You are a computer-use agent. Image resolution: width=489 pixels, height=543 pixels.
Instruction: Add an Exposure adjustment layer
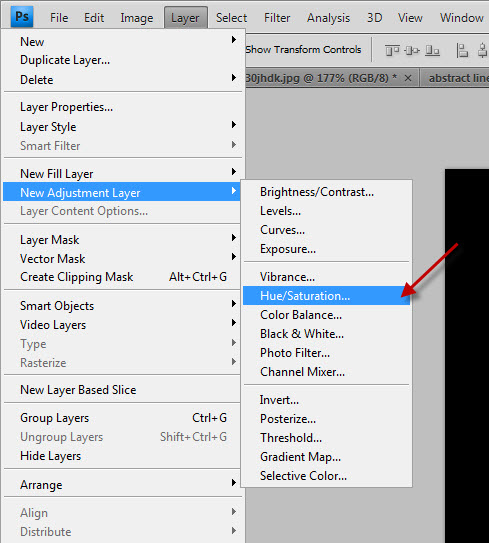327,249
